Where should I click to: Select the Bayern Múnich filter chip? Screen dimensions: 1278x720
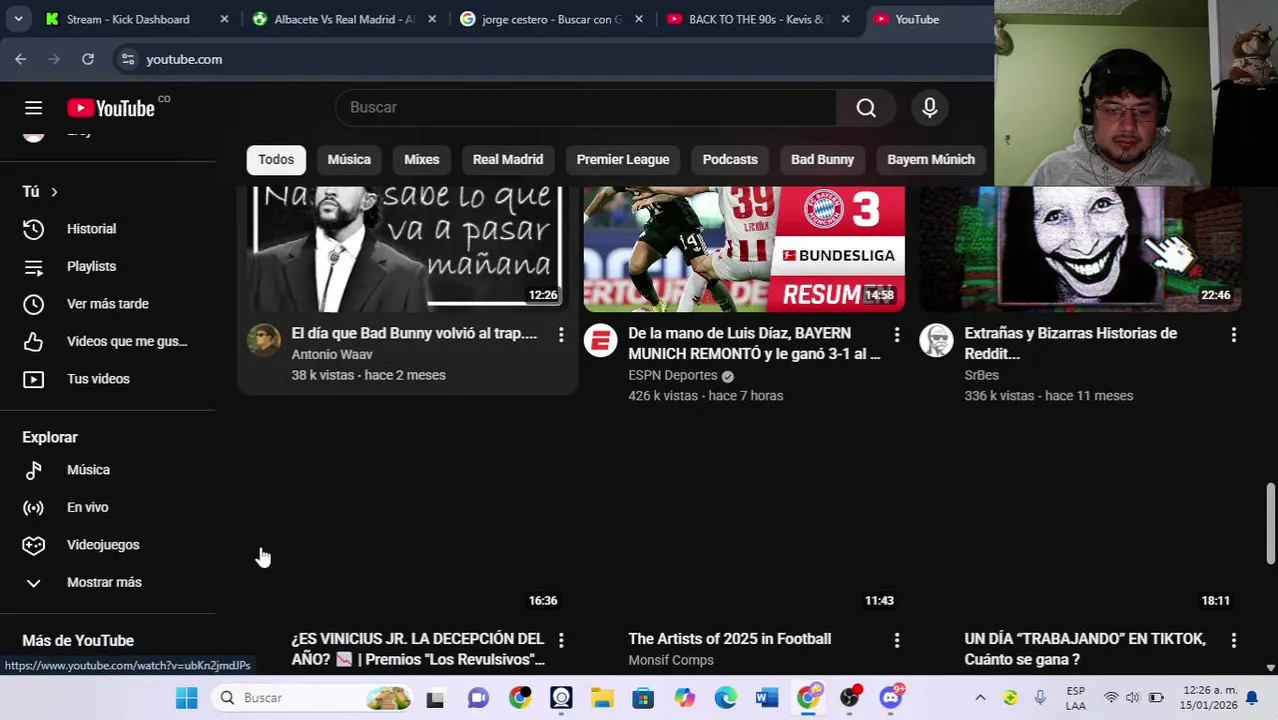(x=931, y=159)
